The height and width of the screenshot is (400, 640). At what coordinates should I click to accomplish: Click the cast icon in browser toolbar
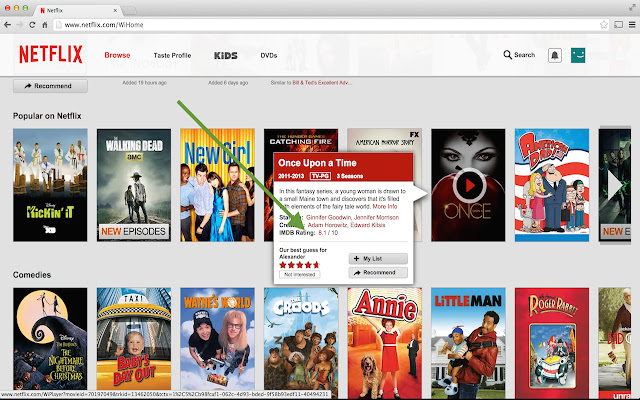point(619,24)
